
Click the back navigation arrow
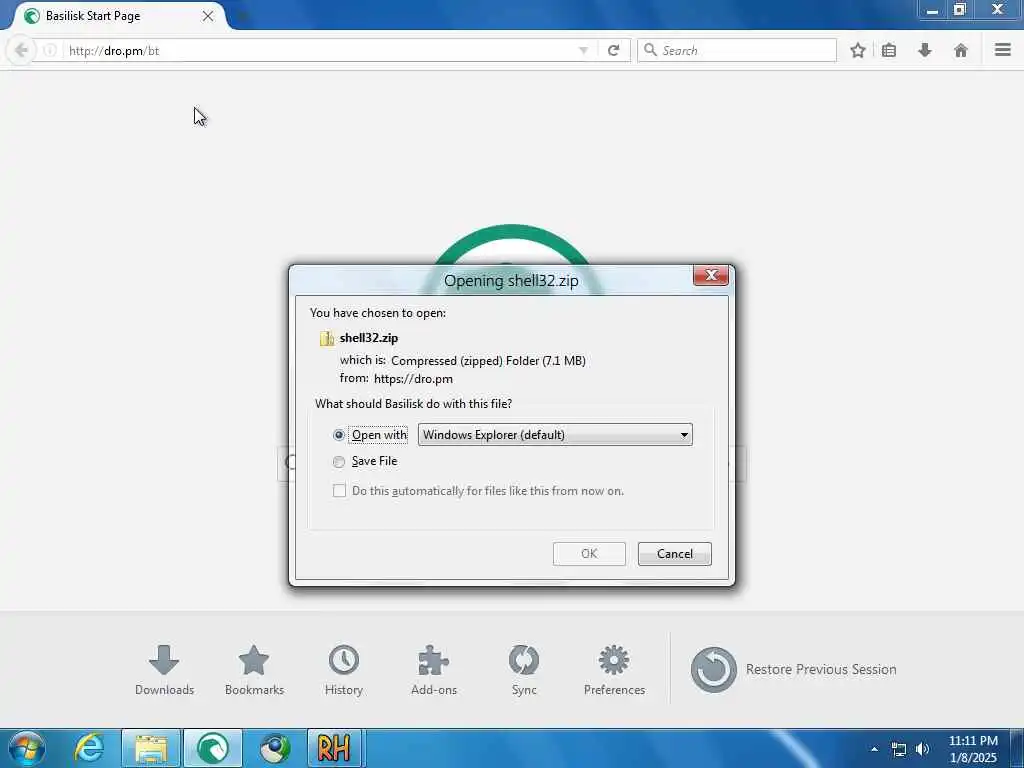(21, 50)
